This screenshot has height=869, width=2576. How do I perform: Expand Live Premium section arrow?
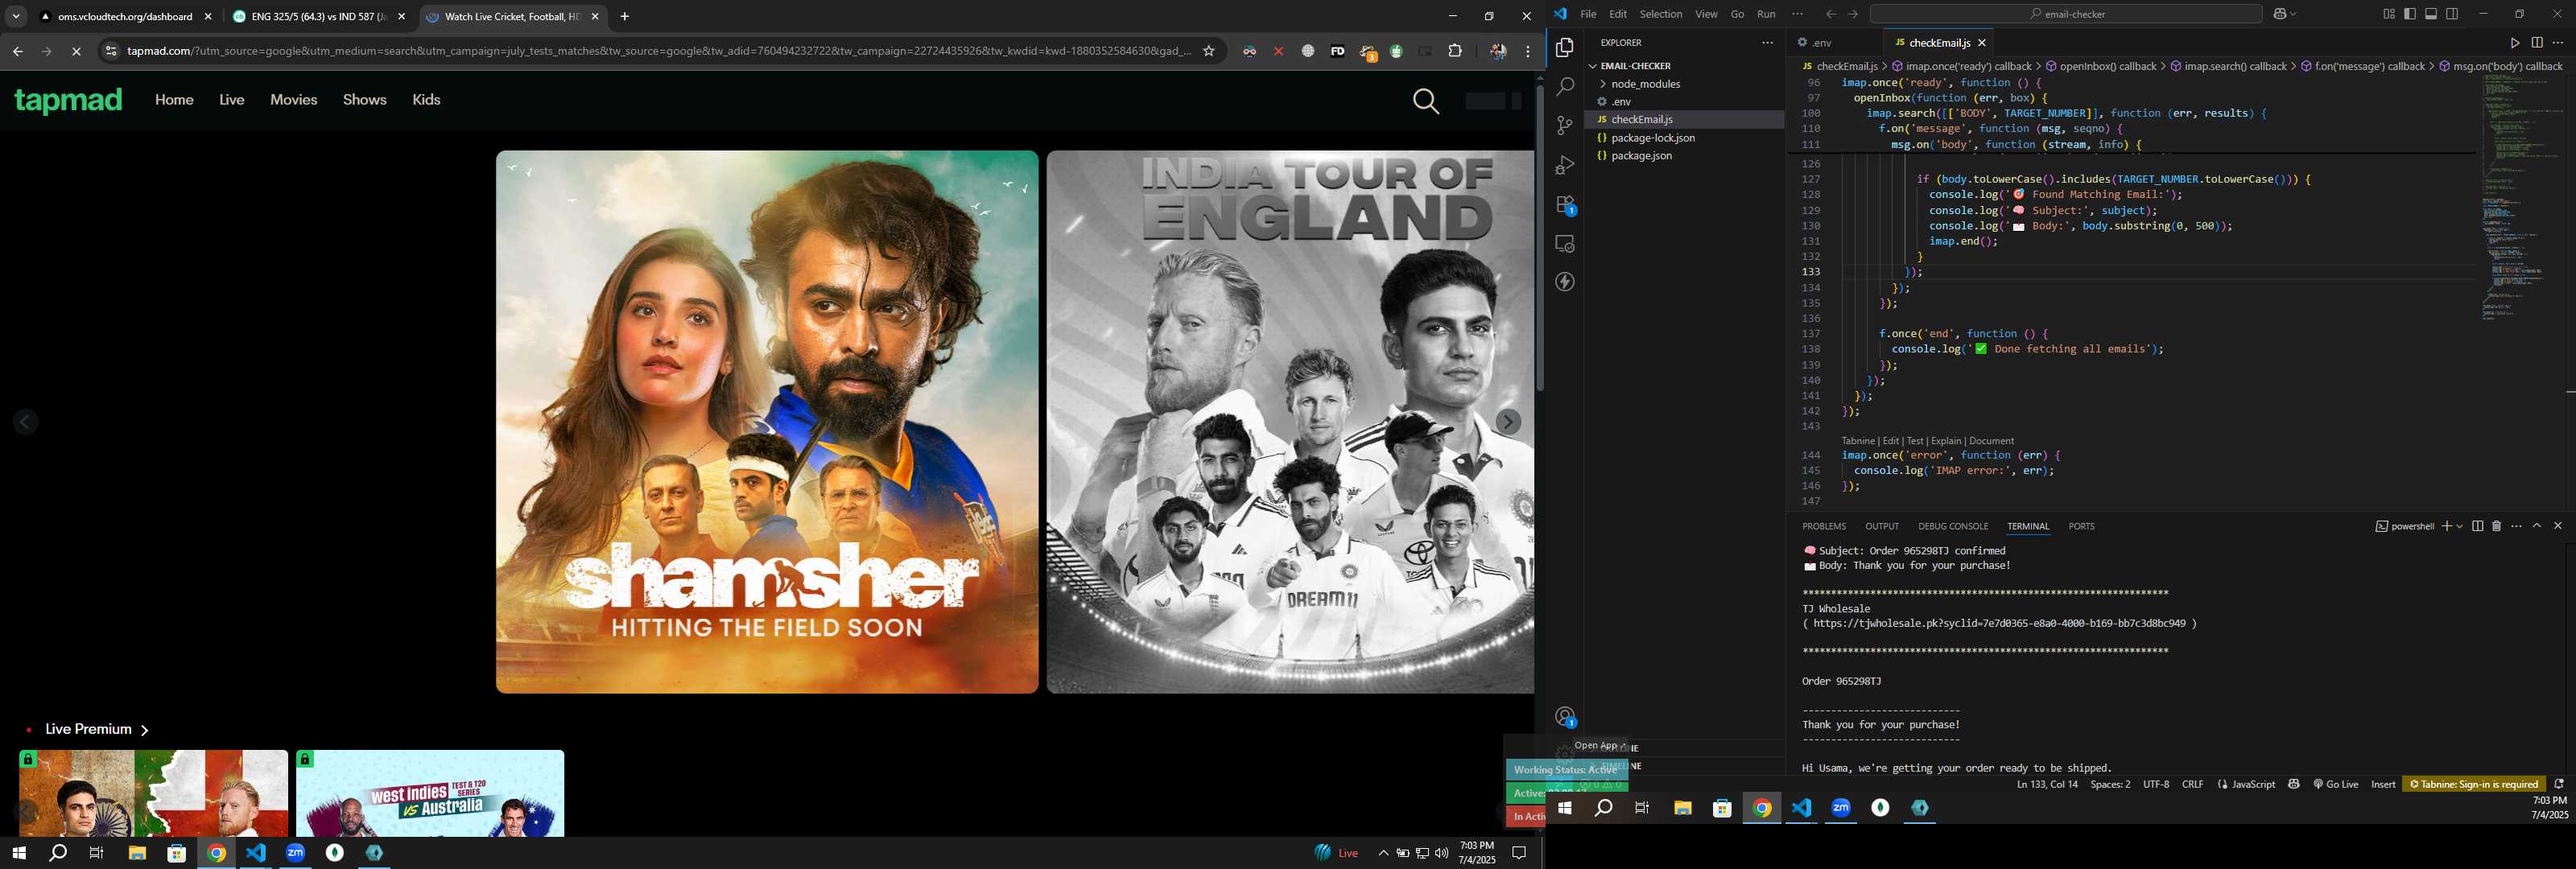point(145,730)
